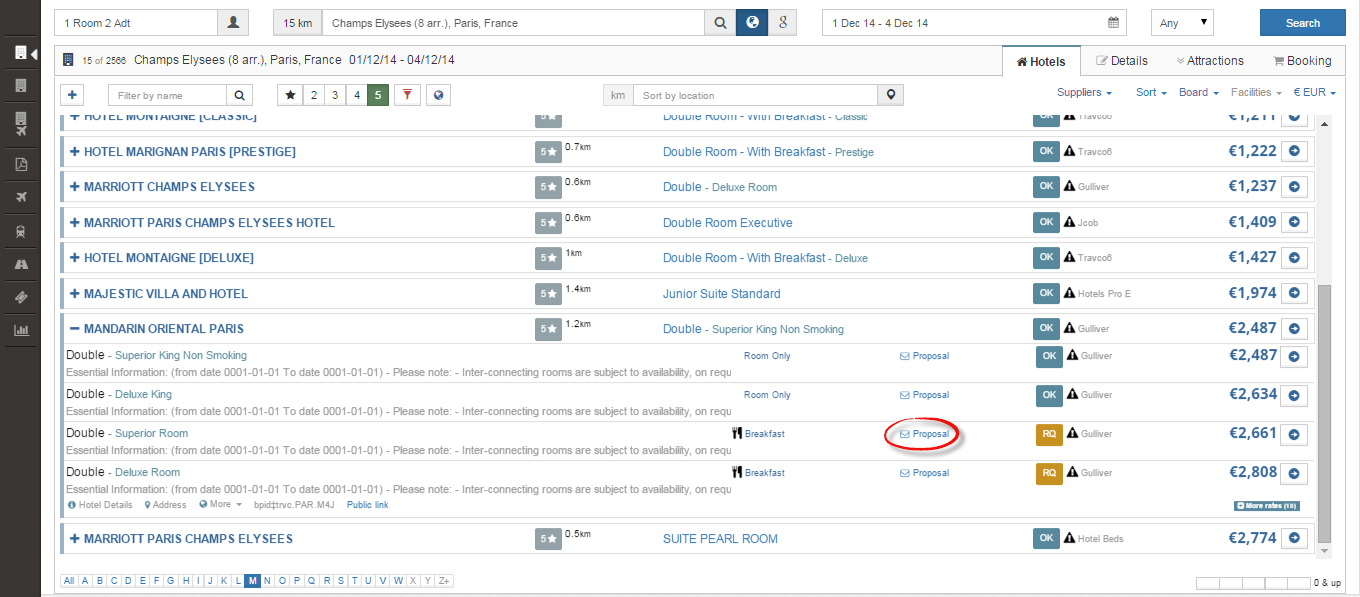Screen dimensions: 1360x597
Task: Click the flights plane icon in sidebar
Action: [20, 198]
